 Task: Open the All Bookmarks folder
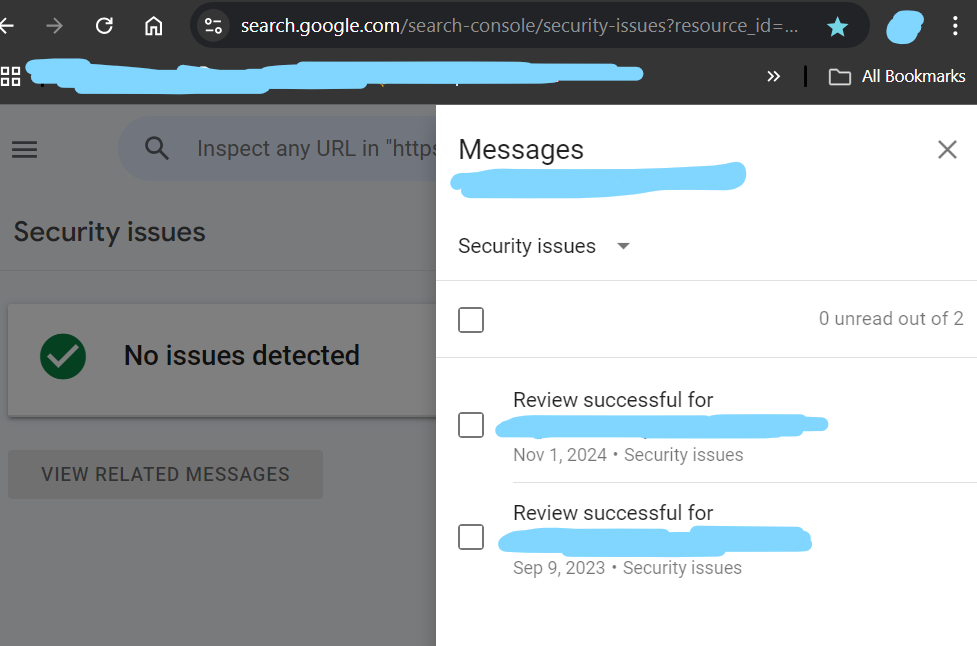point(897,76)
